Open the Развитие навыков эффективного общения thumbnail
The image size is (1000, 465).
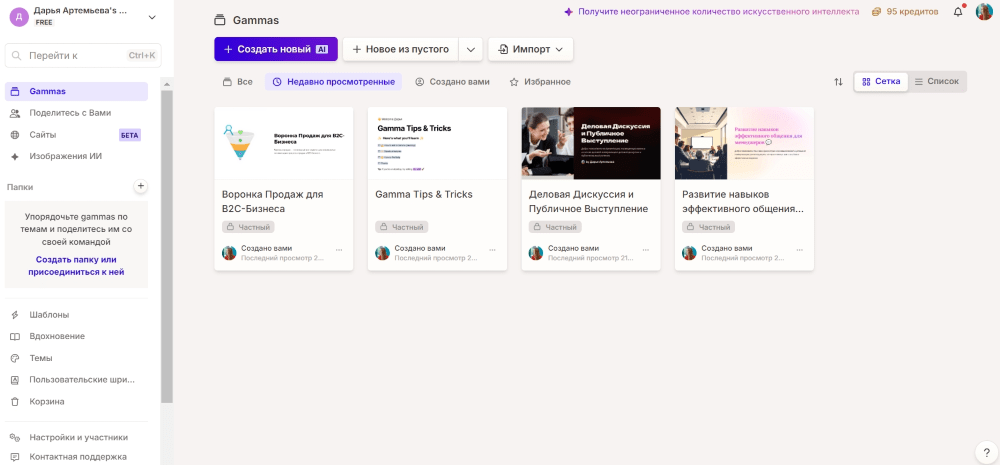click(x=744, y=144)
